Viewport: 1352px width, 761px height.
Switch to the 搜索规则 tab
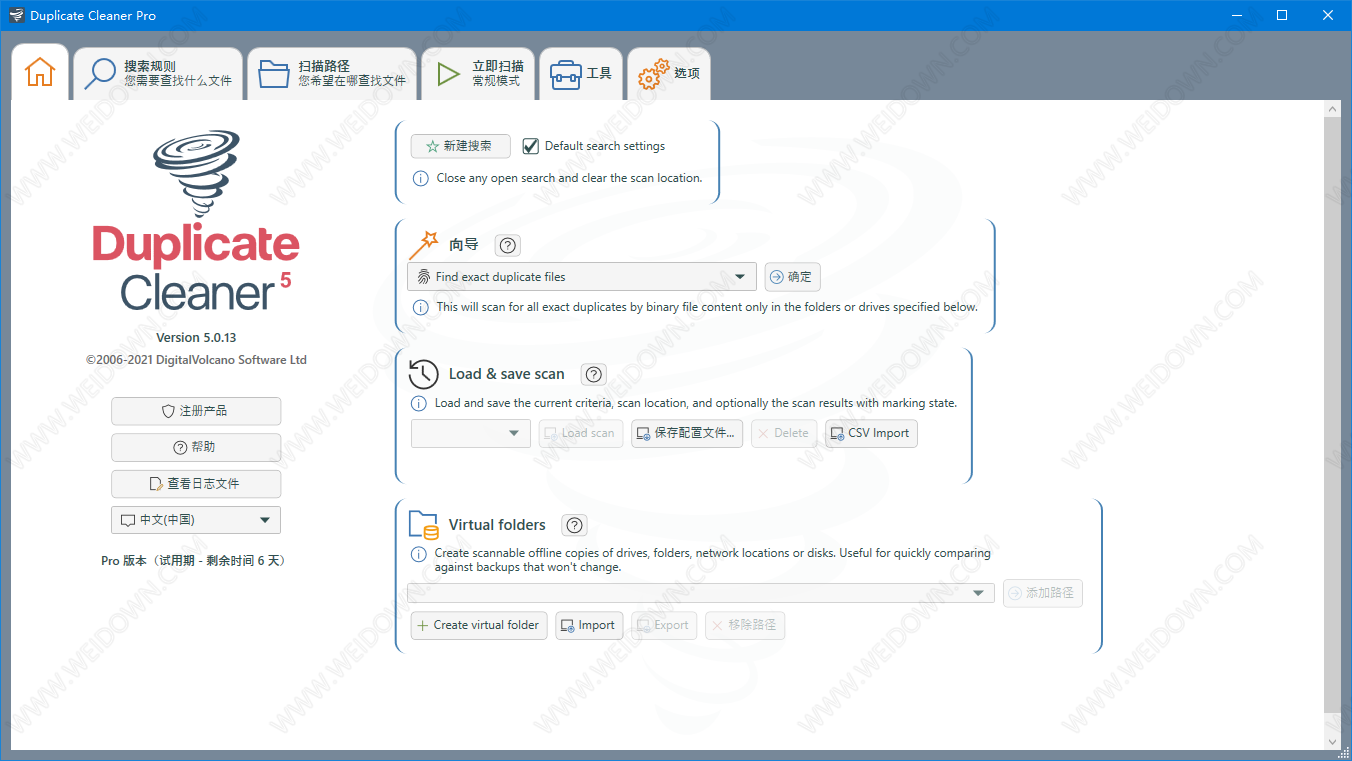click(158, 74)
